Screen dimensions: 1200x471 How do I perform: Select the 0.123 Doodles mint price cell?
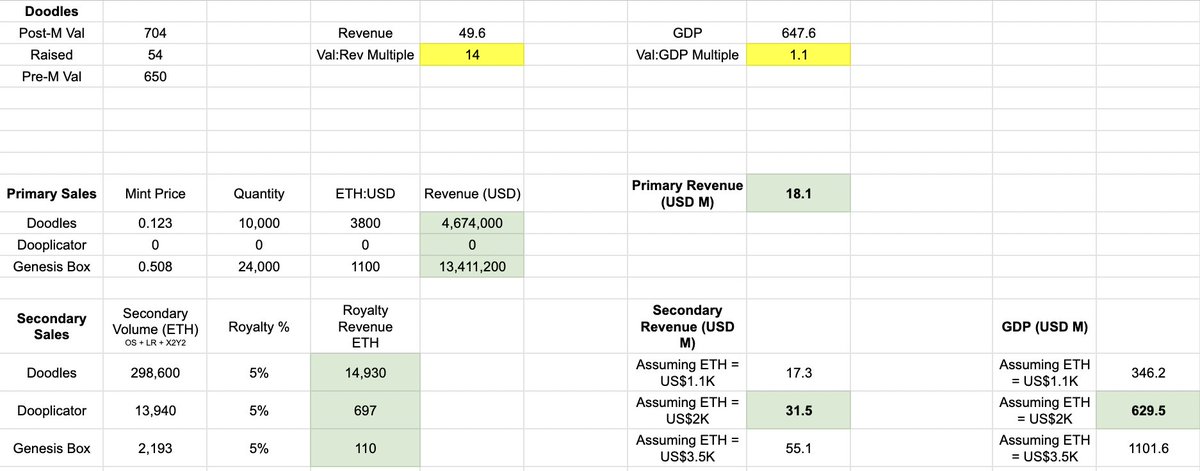coord(155,224)
